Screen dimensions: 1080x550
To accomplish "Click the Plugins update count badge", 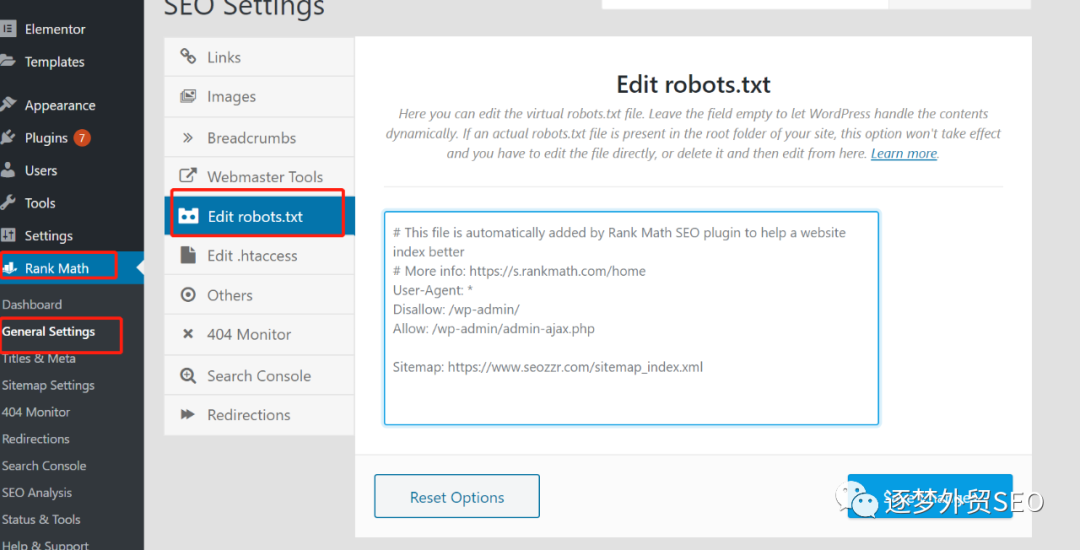I will 82,138.
